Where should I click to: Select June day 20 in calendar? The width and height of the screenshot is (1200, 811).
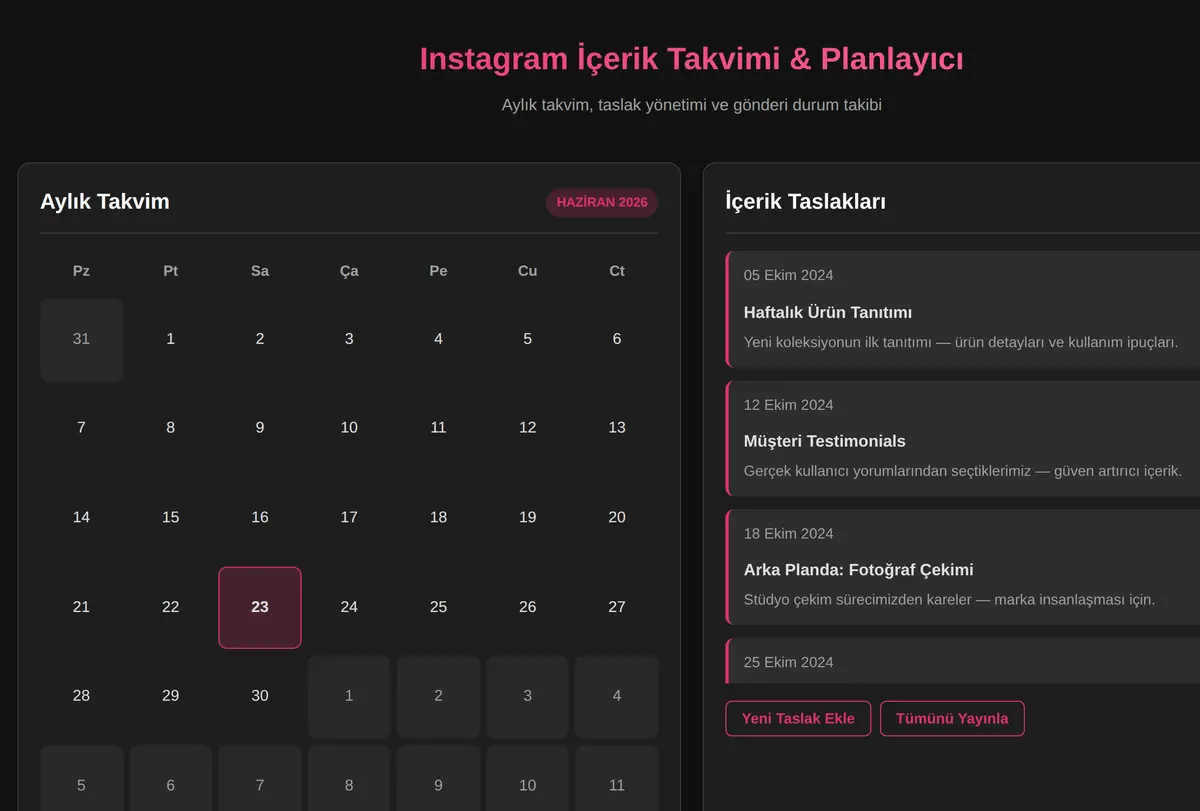point(617,517)
